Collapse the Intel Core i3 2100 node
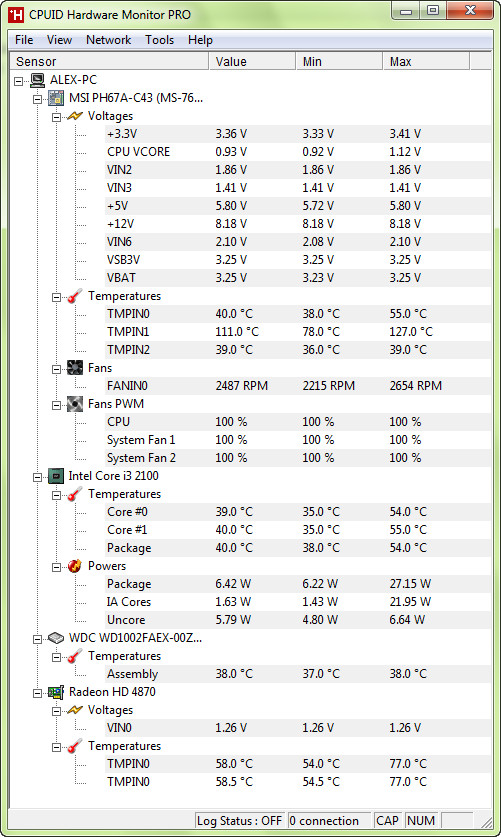The image size is (501, 837). pos(37,477)
